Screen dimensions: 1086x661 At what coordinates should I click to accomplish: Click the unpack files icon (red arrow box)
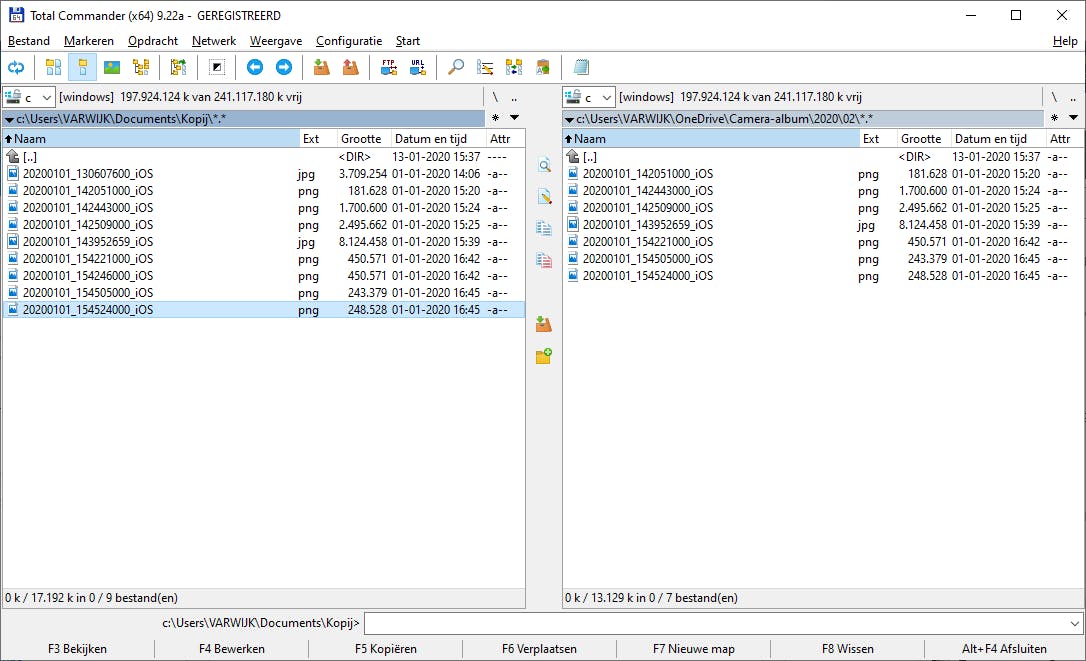tap(351, 67)
